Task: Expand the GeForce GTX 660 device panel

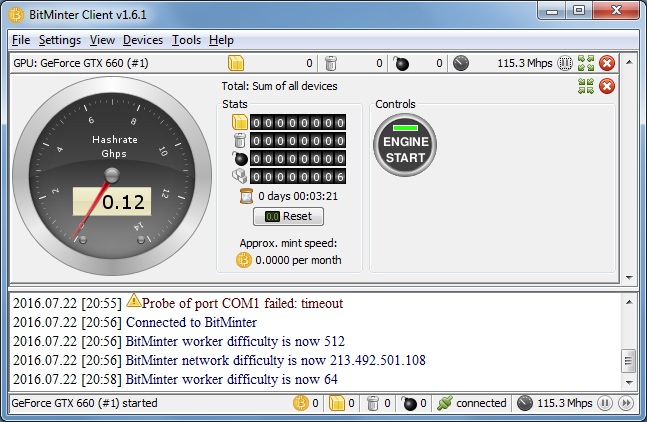Action: coord(586,63)
